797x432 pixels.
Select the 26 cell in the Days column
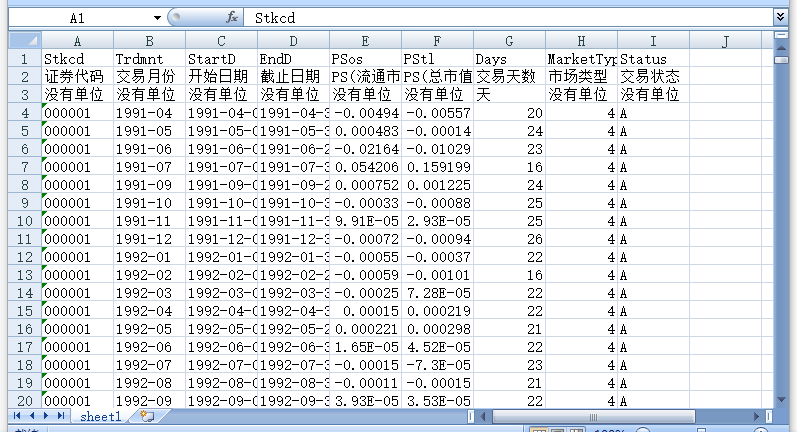(x=509, y=239)
